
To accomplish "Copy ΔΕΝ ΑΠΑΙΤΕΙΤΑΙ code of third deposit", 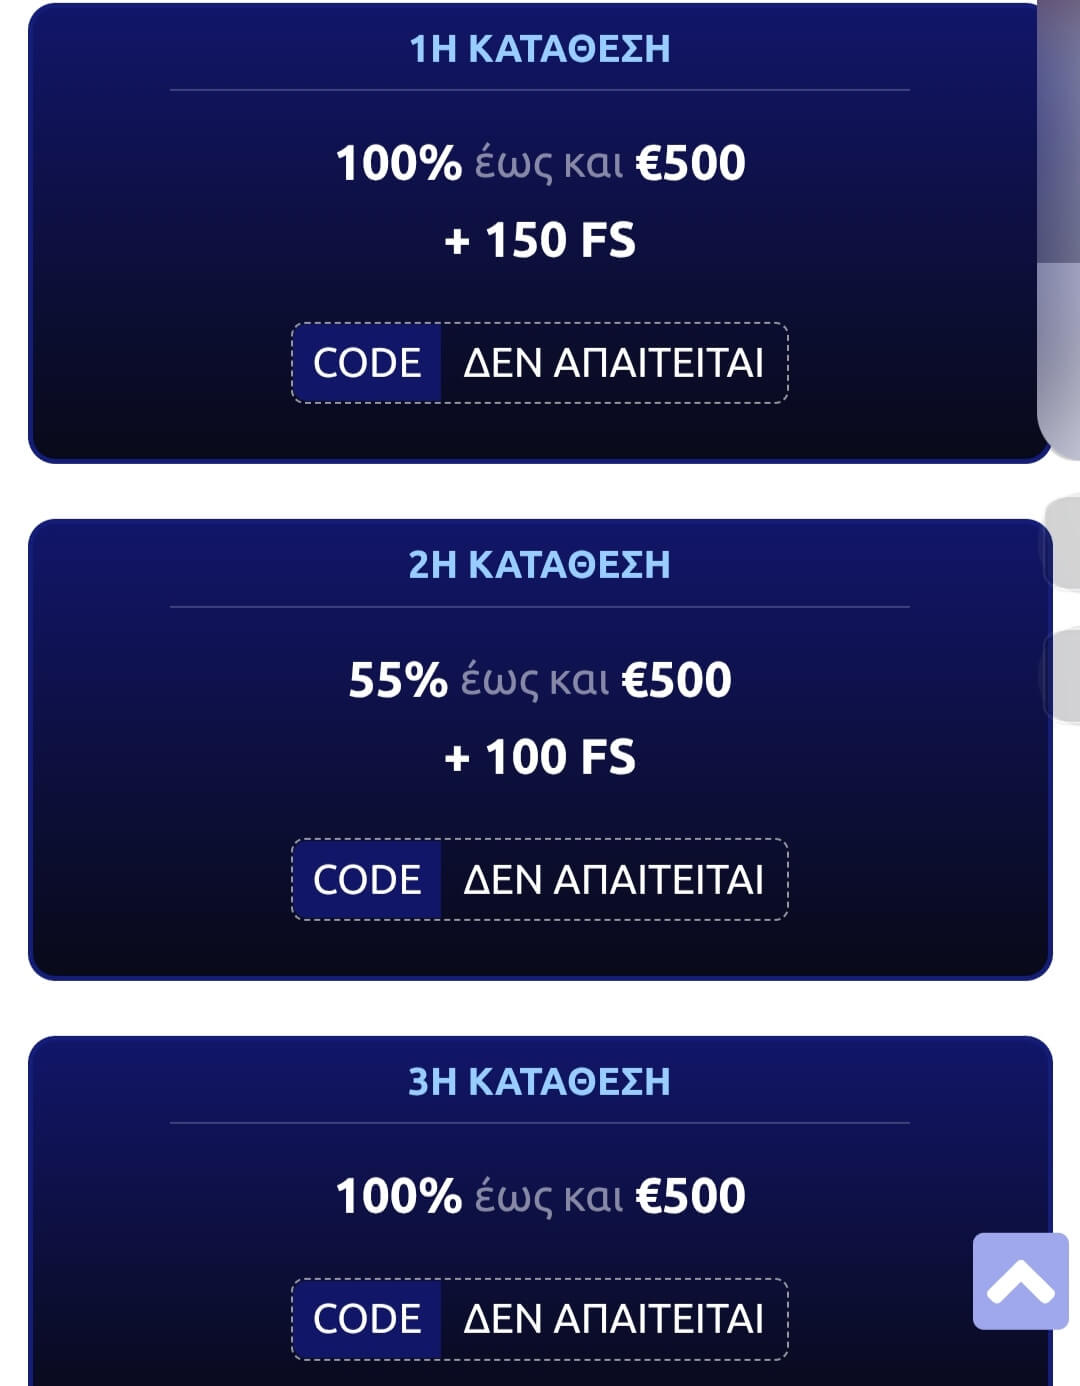I will click(x=614, y=1319).
